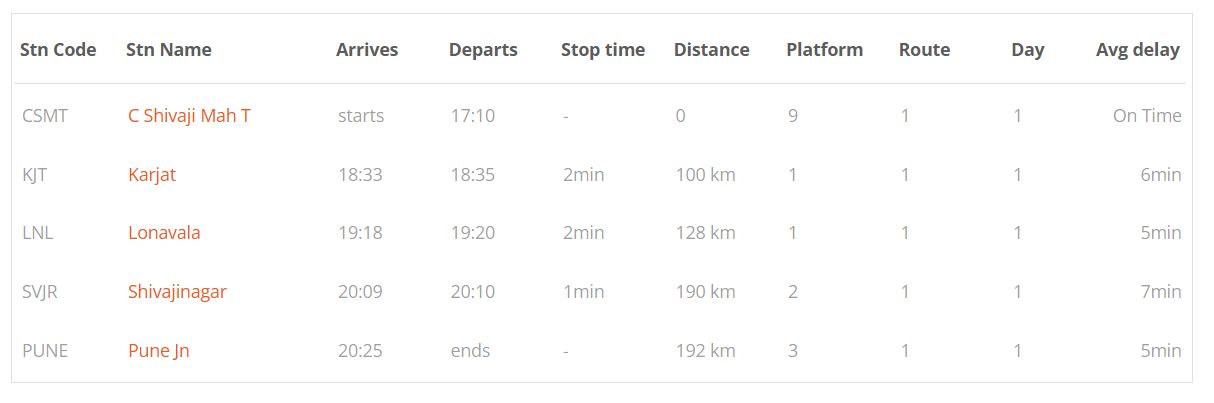Click the Departs column header

tap(483, 50)
